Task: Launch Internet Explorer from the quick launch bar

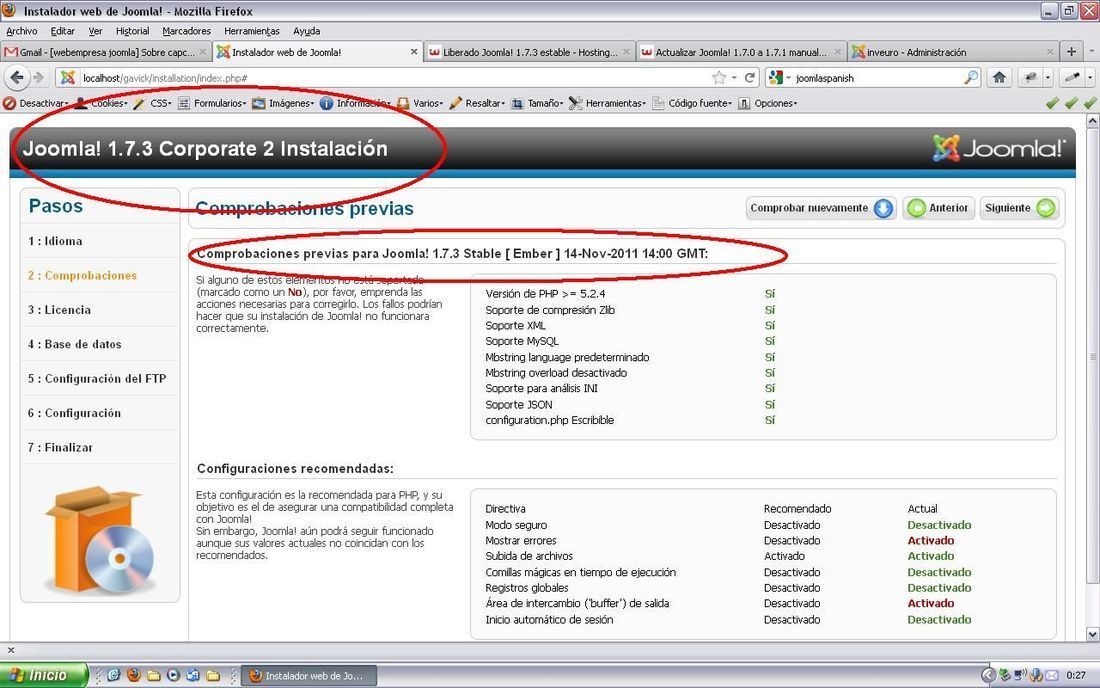Action: [114, 675]
